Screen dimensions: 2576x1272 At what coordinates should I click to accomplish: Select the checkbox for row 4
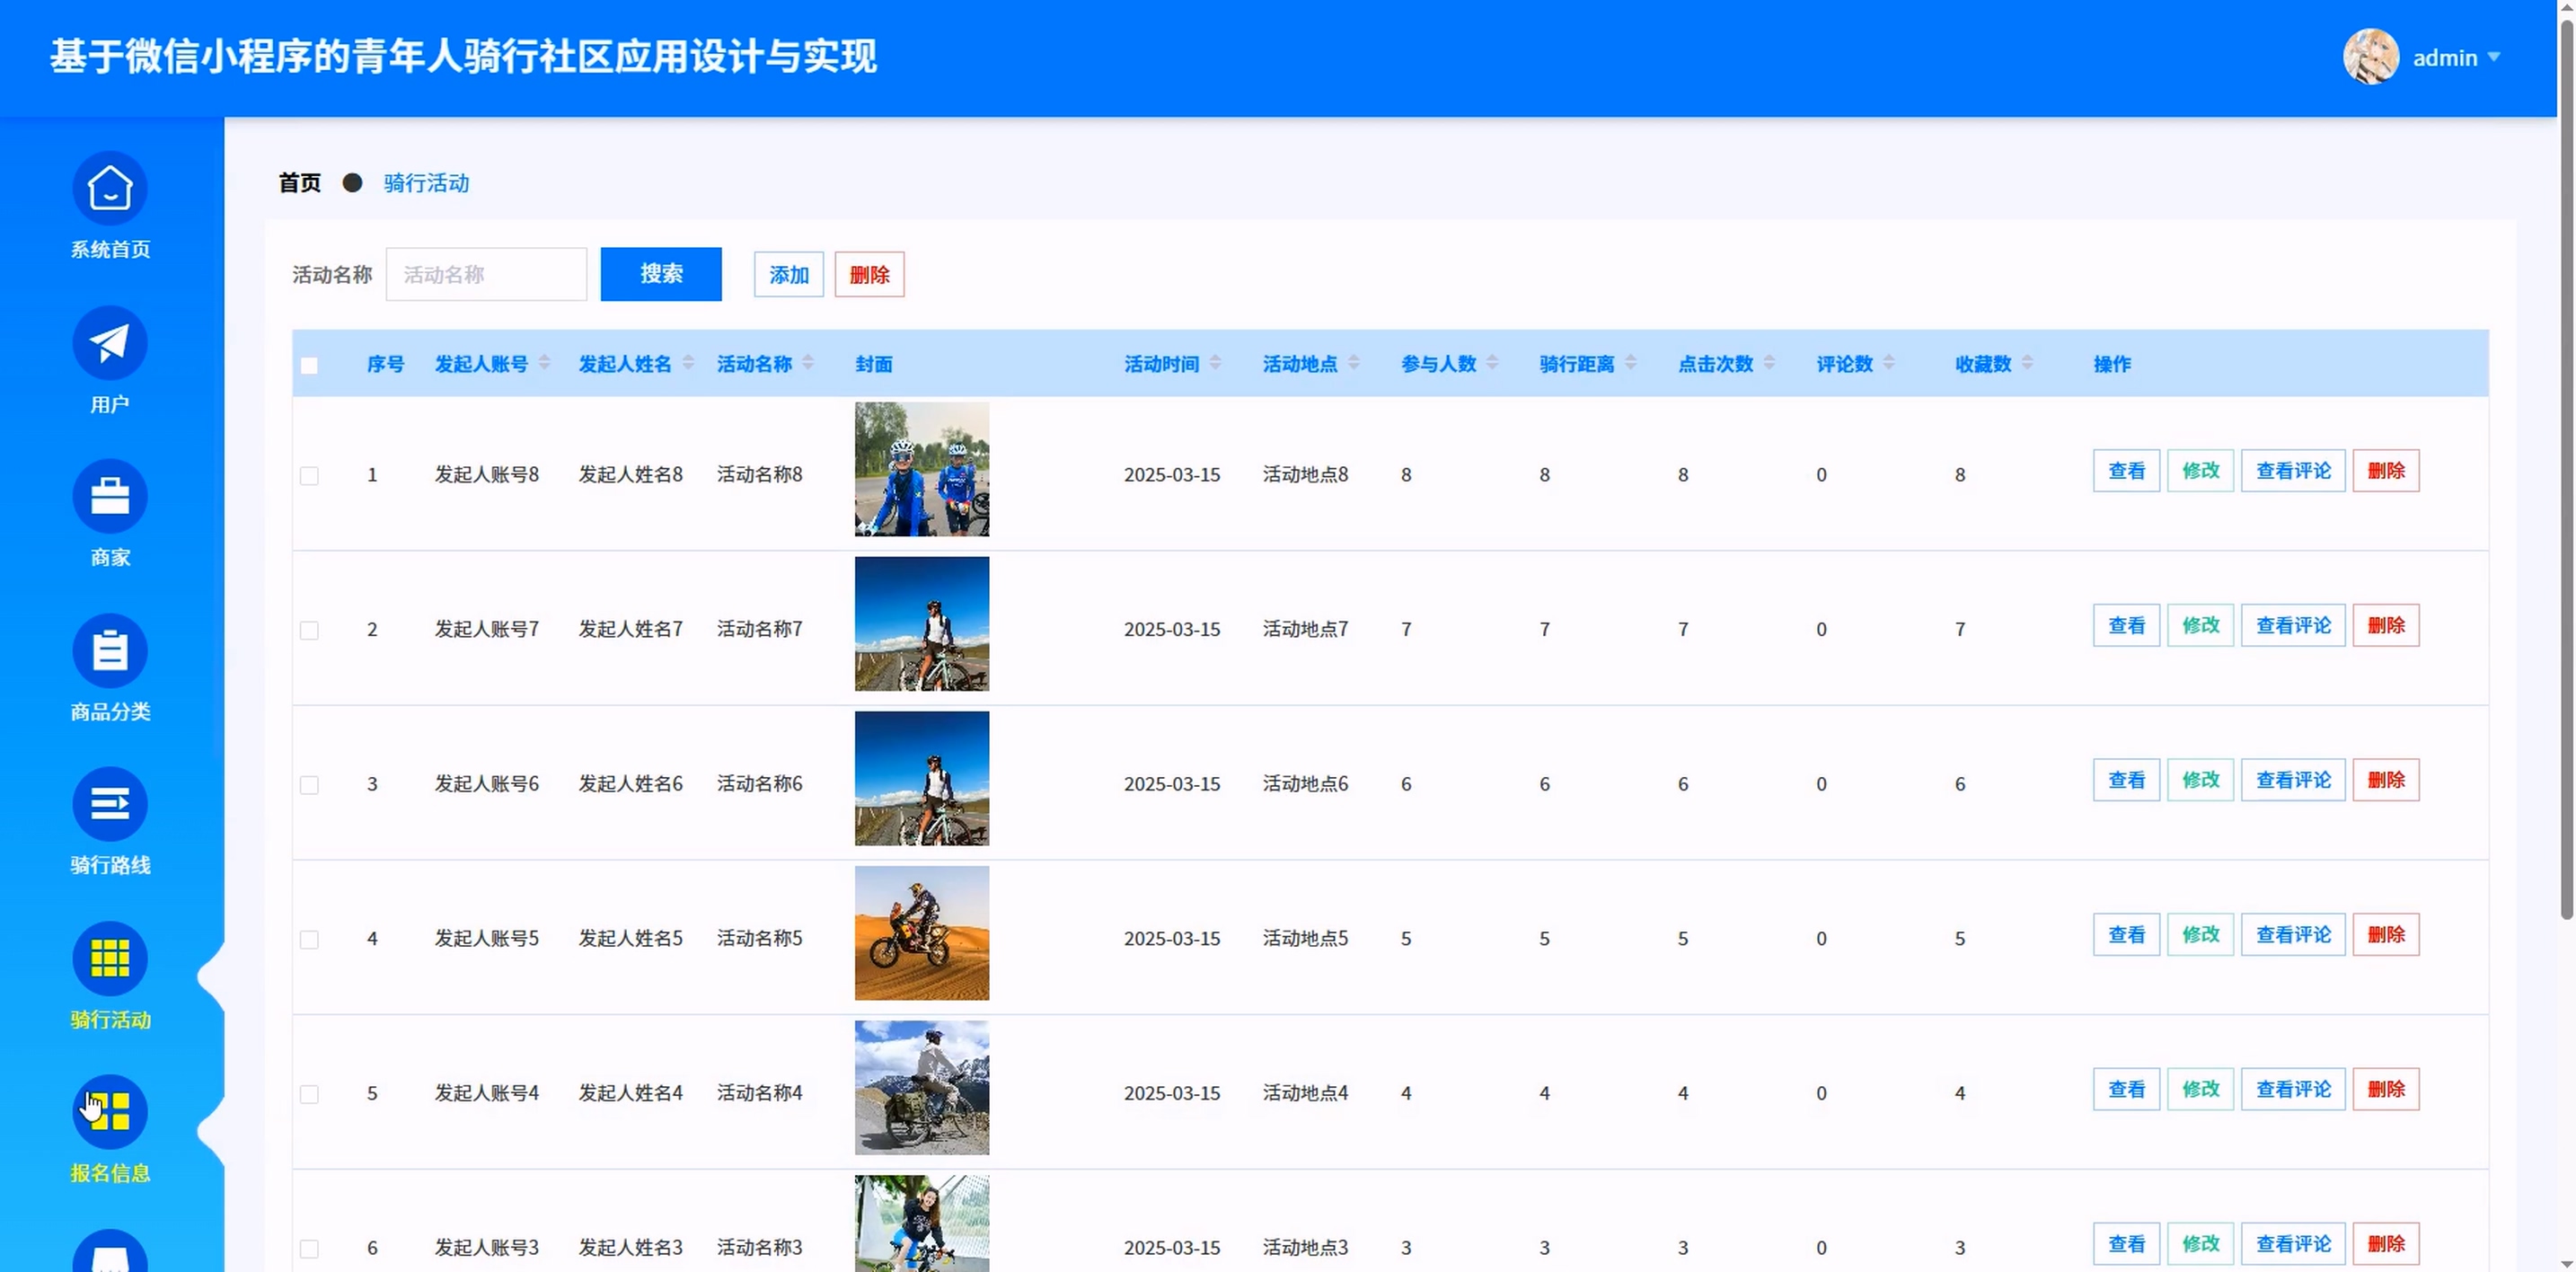(x=310, y=940)
